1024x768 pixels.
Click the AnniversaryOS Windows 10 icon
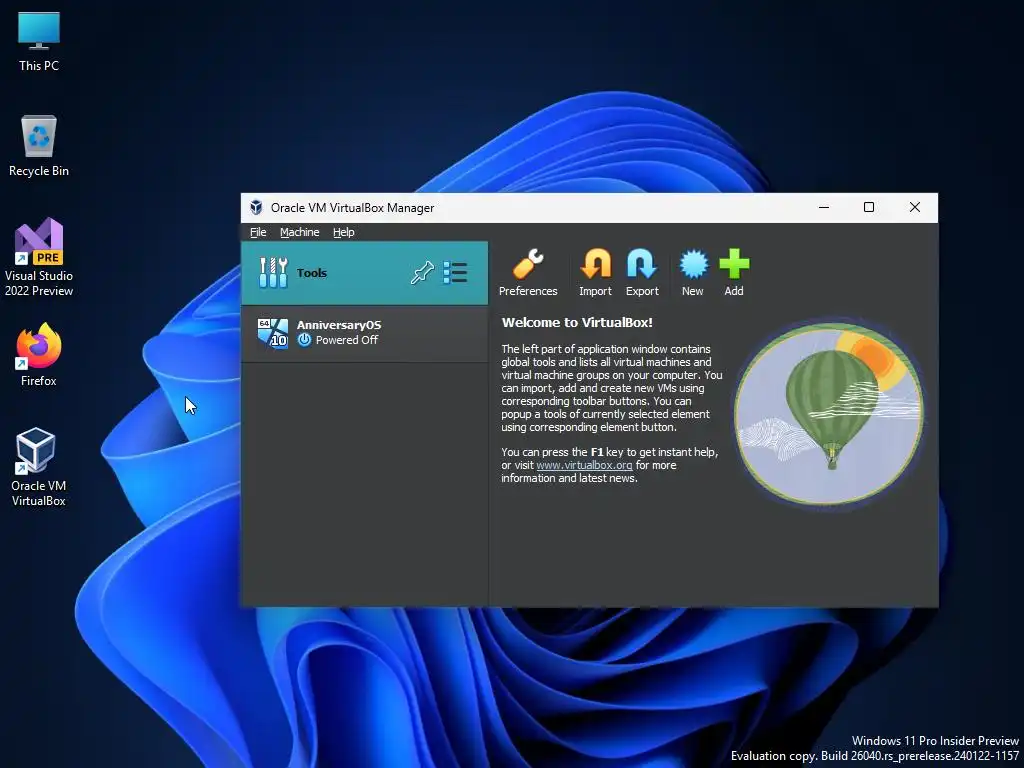[x=272, y=333]
